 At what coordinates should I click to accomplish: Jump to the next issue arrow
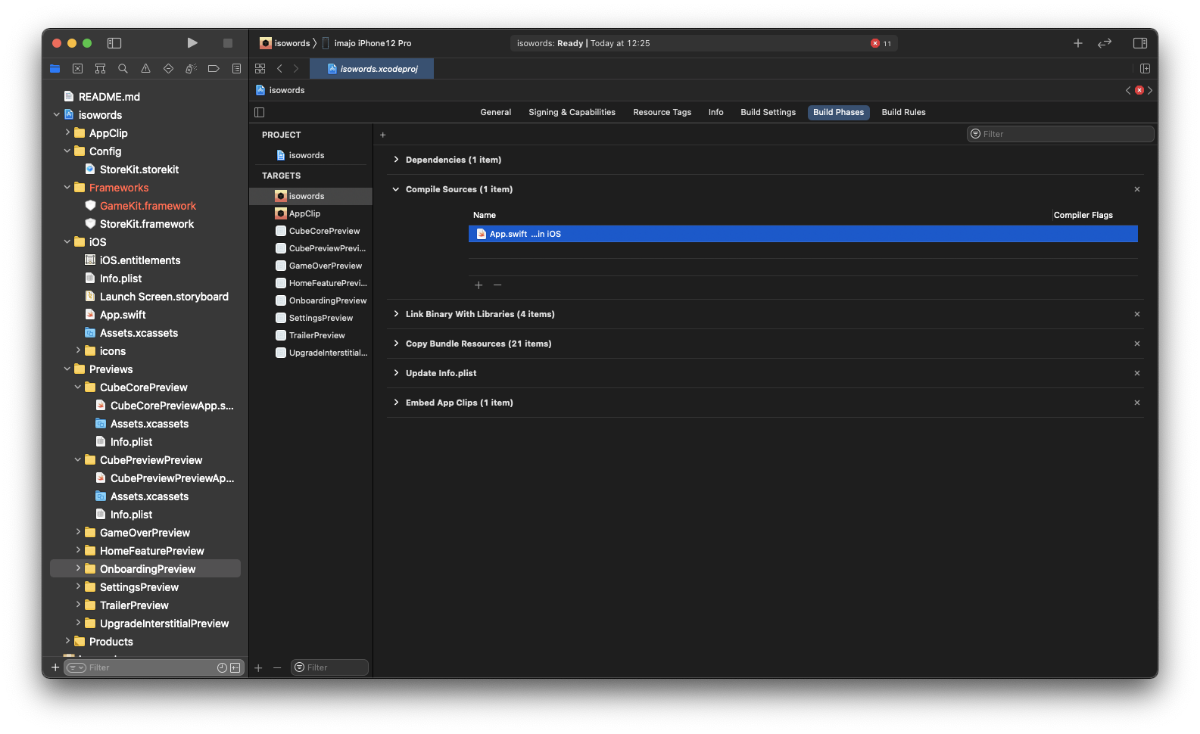1151,90
